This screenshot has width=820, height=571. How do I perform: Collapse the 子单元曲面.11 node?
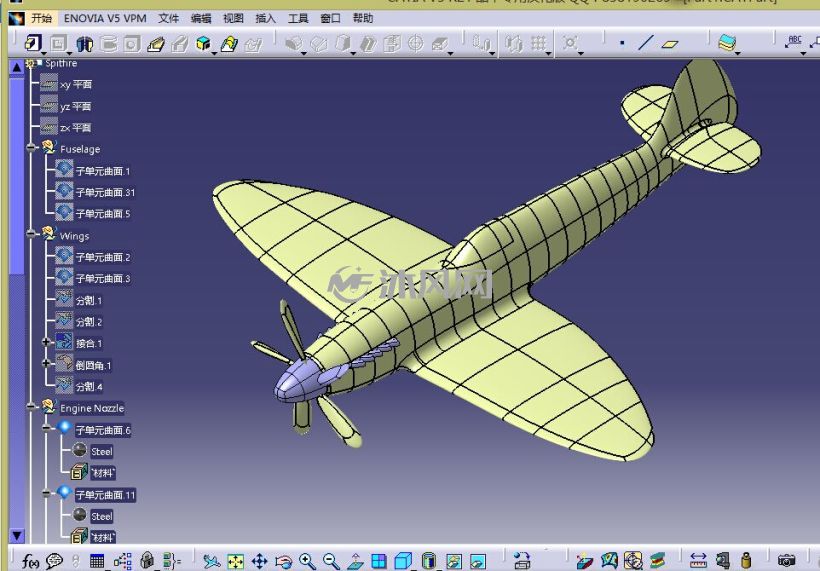tap(47, 493)
